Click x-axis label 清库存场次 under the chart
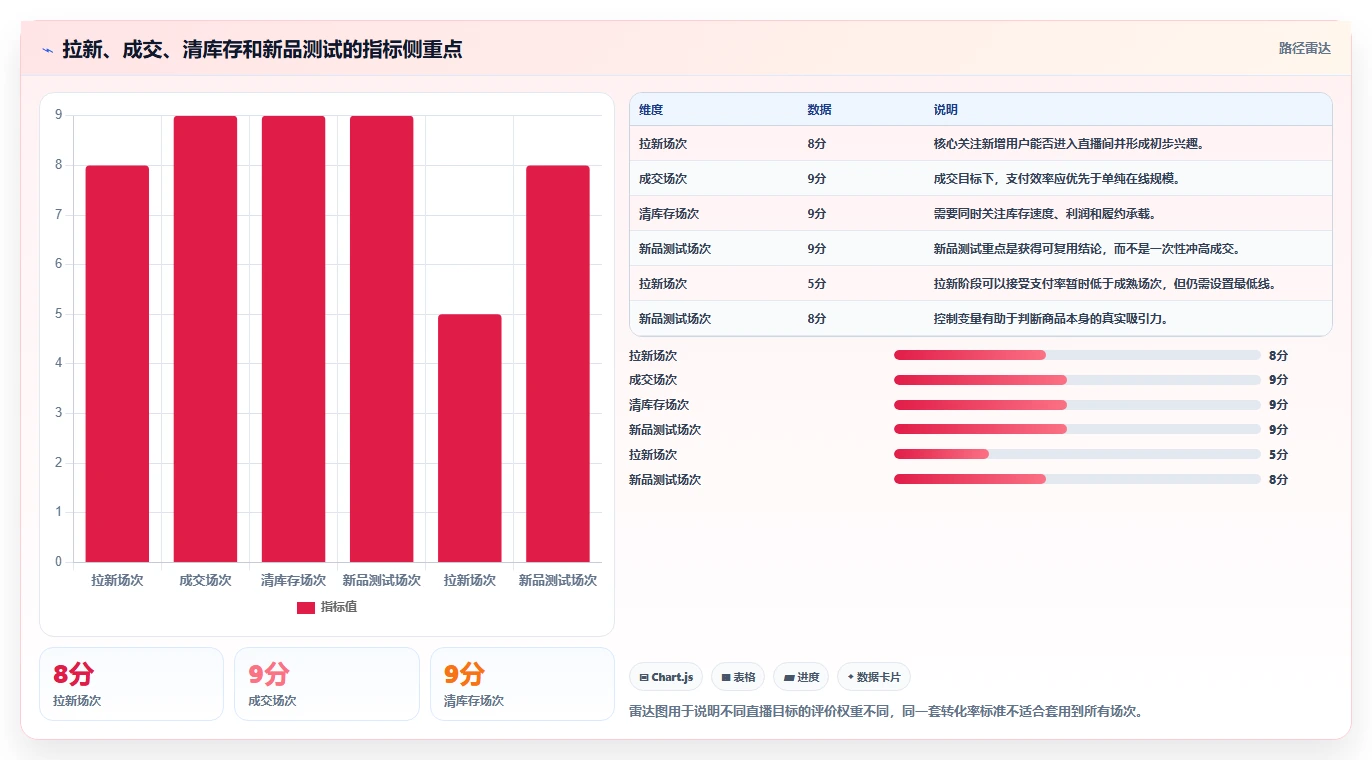The width and height of the screenshot is (1372, 760). click(x=293, y=580)
